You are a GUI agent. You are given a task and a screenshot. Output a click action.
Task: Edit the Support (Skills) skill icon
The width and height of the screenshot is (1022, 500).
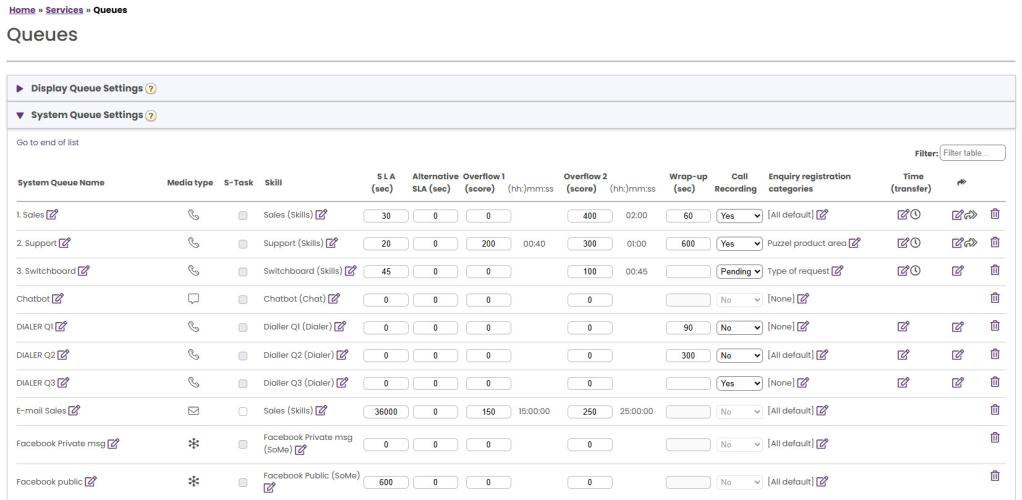[x=332, y=243]
